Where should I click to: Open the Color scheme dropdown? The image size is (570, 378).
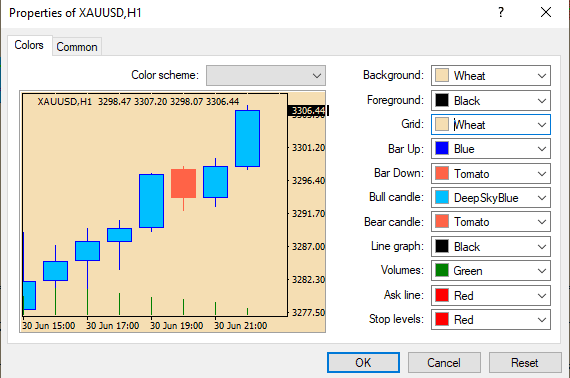pos(266,76)
